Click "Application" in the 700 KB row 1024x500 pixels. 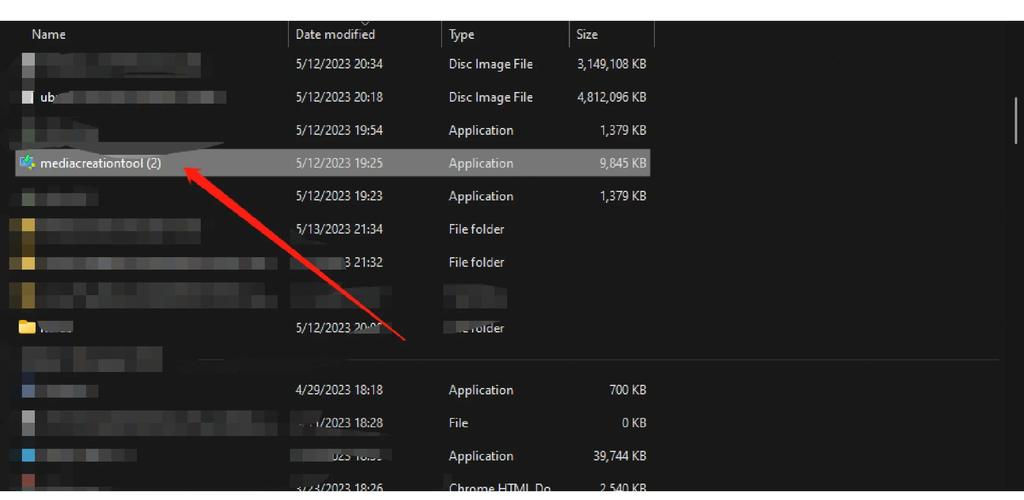(x=481, y=390)
